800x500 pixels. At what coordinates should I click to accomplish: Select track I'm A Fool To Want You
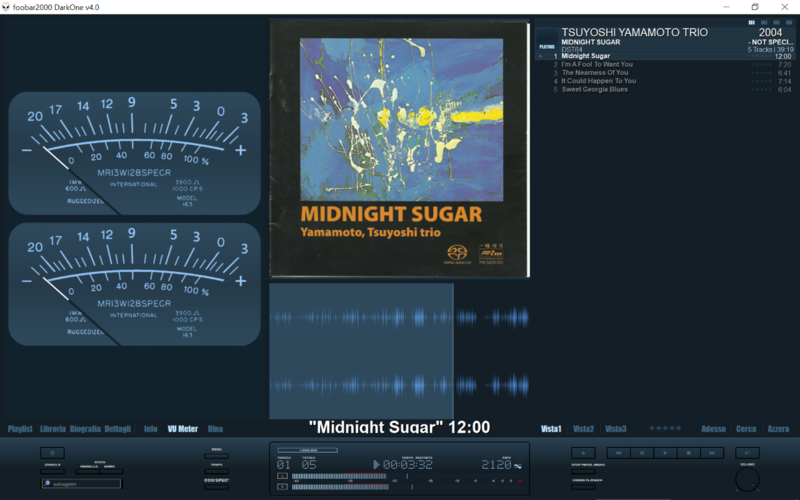[597, 65]
